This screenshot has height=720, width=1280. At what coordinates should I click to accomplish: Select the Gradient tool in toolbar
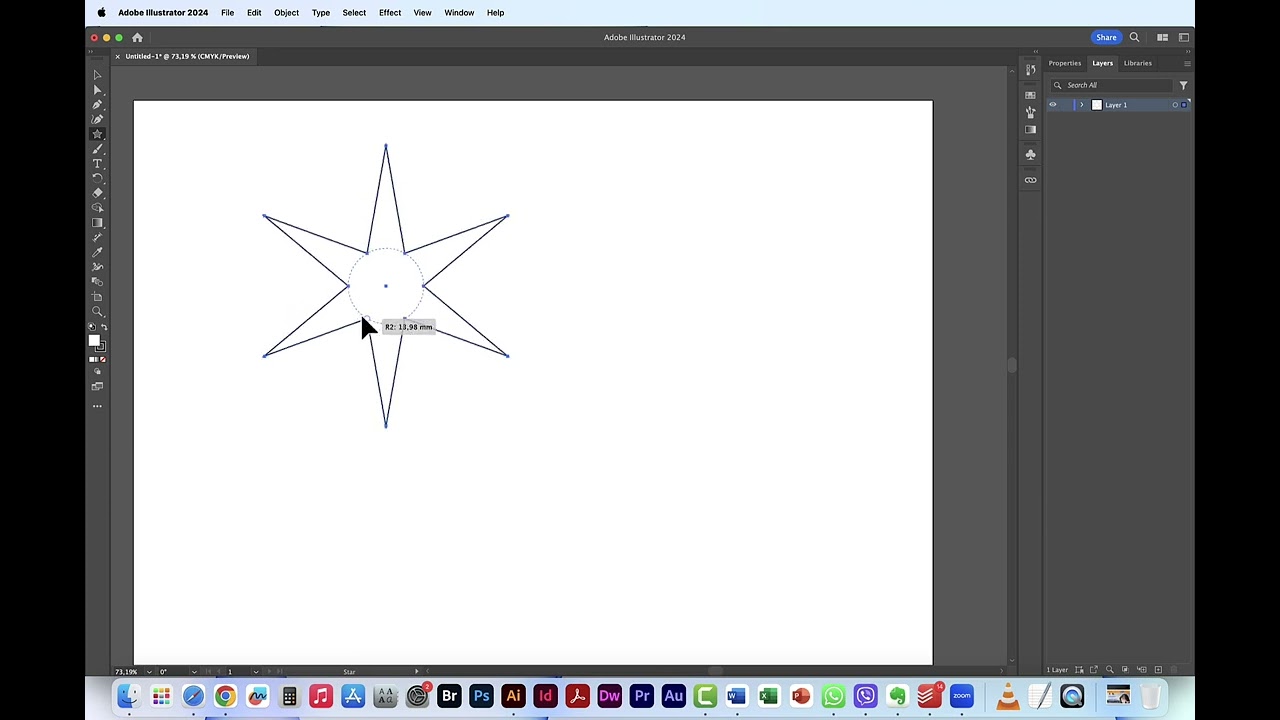(97, 223)
